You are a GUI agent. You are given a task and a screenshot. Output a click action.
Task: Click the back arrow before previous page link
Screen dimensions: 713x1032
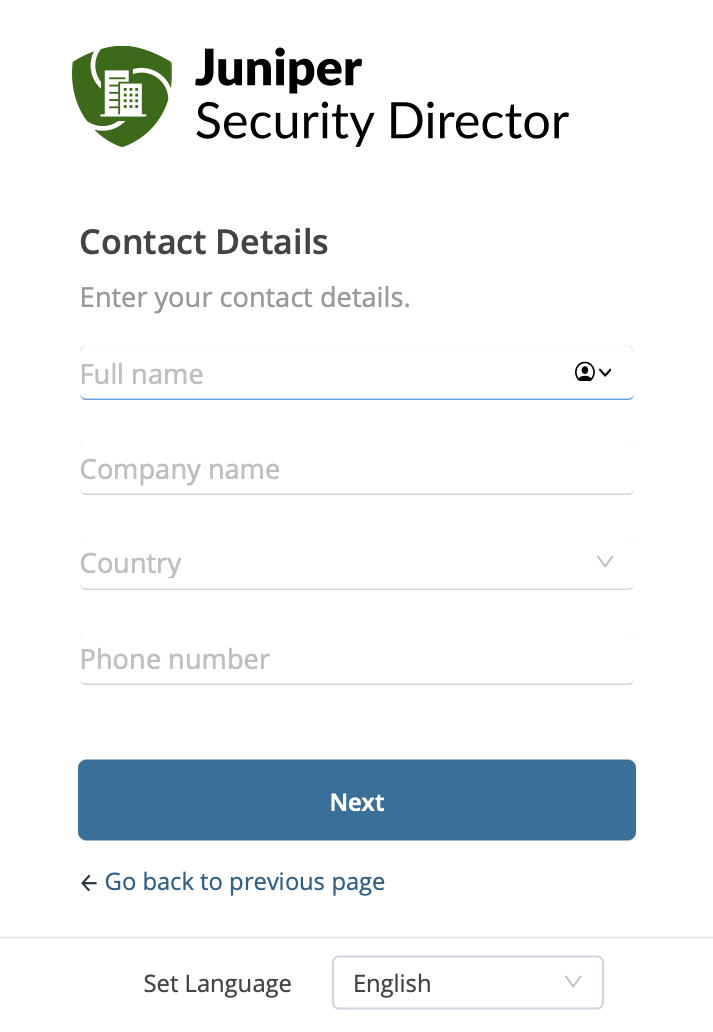pyautogui.click(x=89, y=882)
